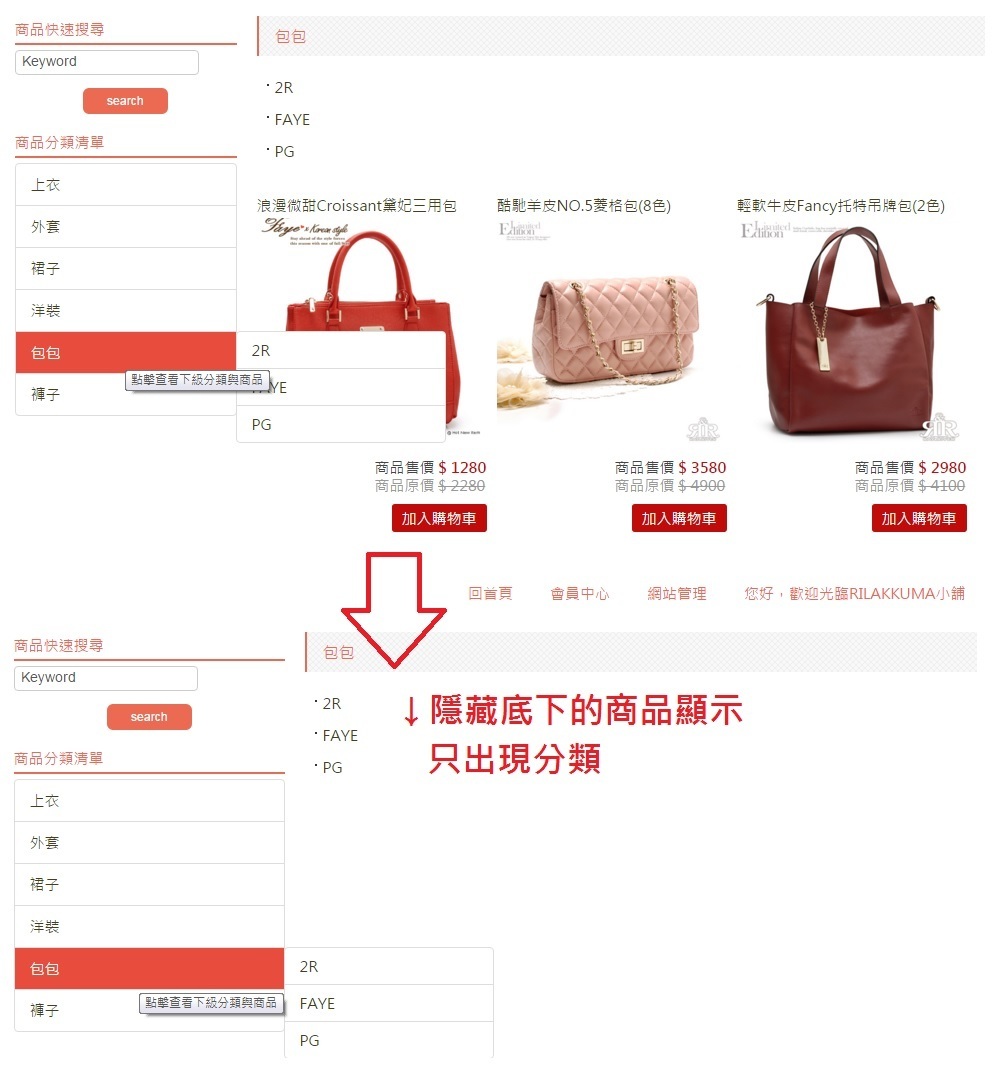Open the 網站管理 site management link
The height and width of the screenshot is (1083, 1008).
677,593
